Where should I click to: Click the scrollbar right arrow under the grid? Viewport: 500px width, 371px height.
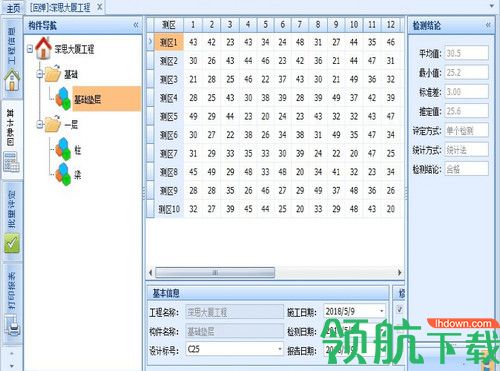399,272
